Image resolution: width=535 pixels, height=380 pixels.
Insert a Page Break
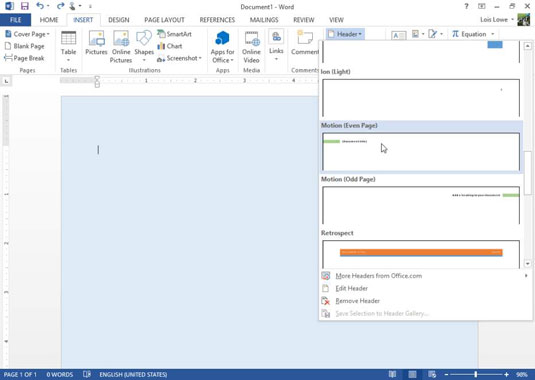point(24,58)
